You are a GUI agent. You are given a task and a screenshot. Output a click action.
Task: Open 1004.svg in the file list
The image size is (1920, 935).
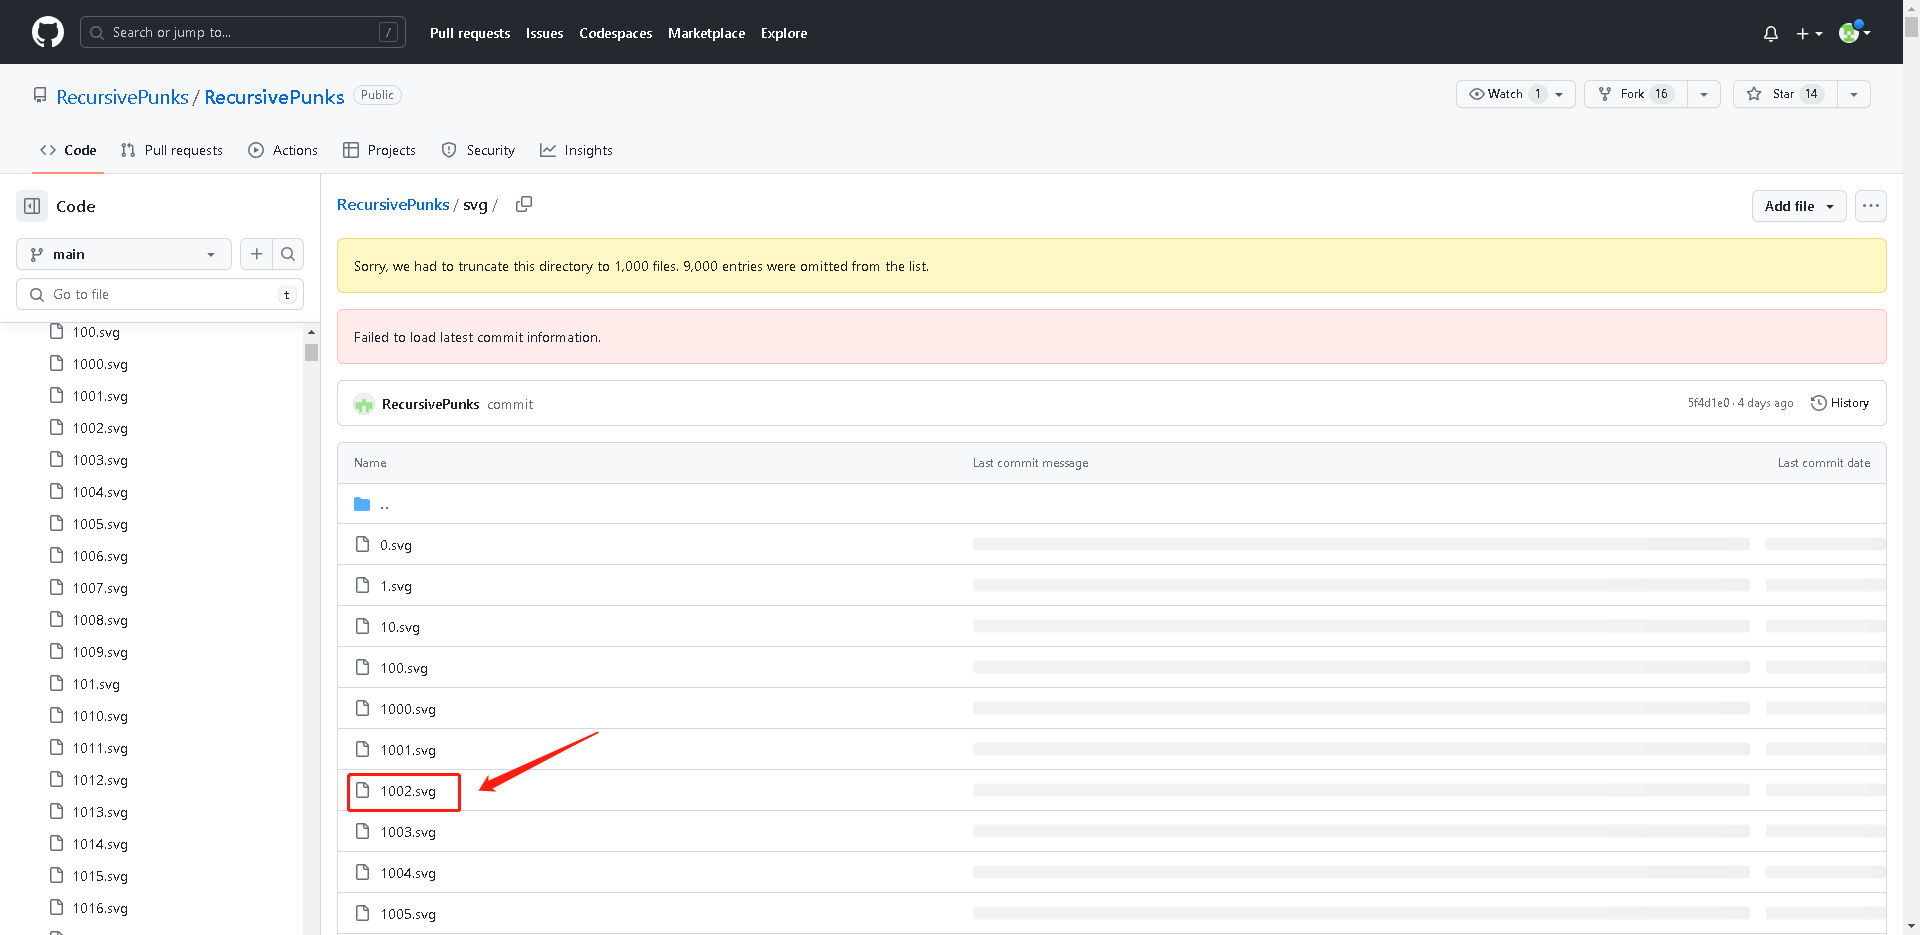point(408,873)
